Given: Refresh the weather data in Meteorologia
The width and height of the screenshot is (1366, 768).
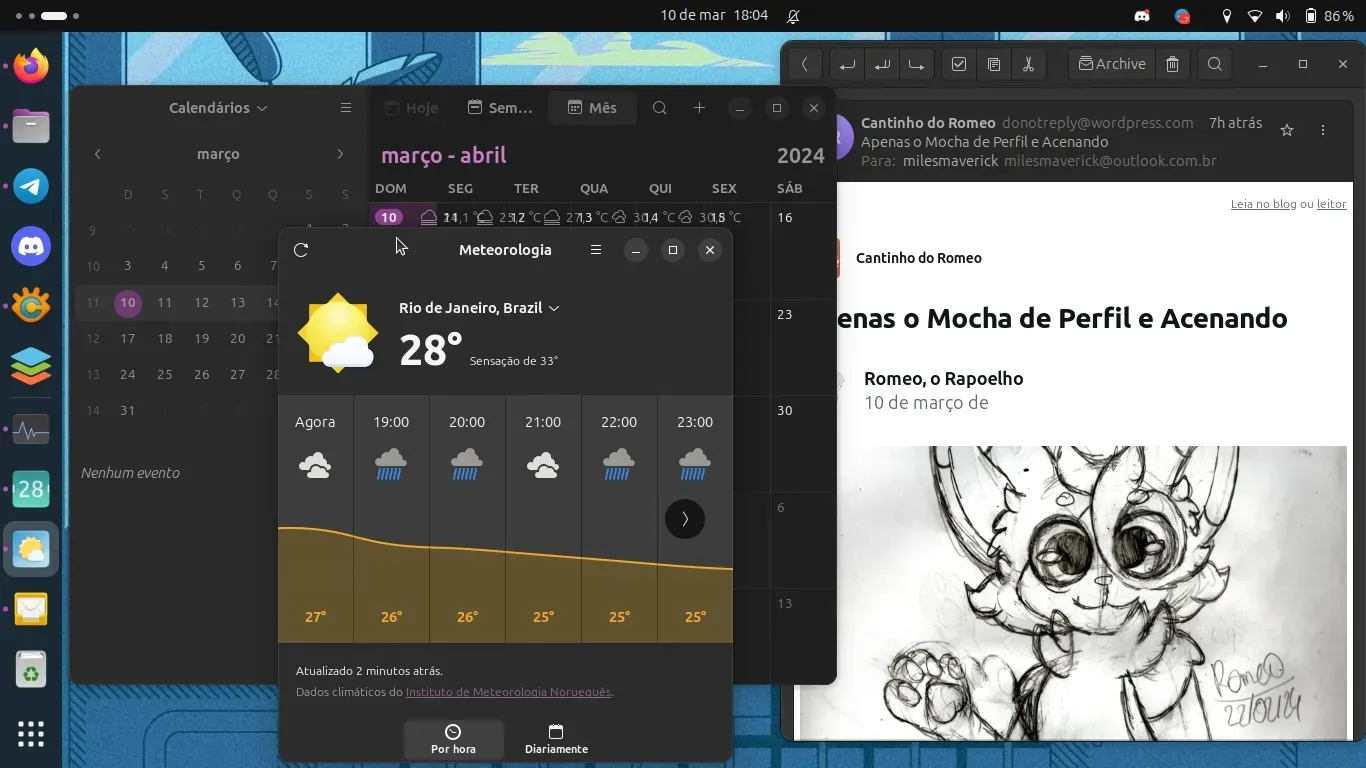Looking at the screenshot, I should (x=301, y=250).
